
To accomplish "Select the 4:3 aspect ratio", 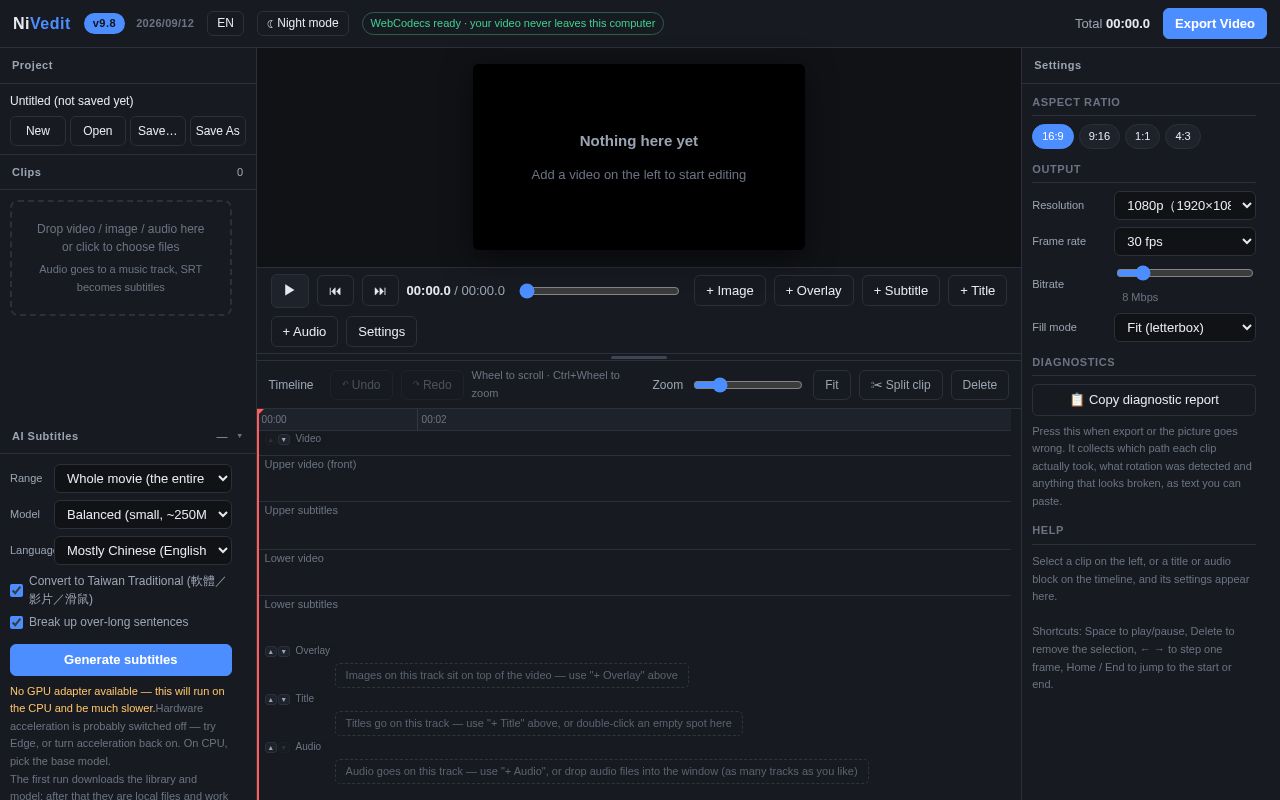I will pos(1183,136).
